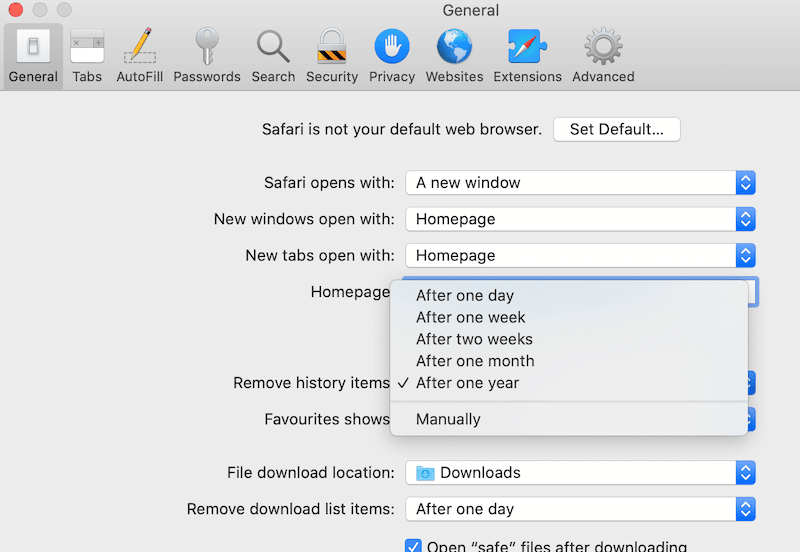Pick After one month menu option
The height and width of the screenshot is (552, 800).
475,361
